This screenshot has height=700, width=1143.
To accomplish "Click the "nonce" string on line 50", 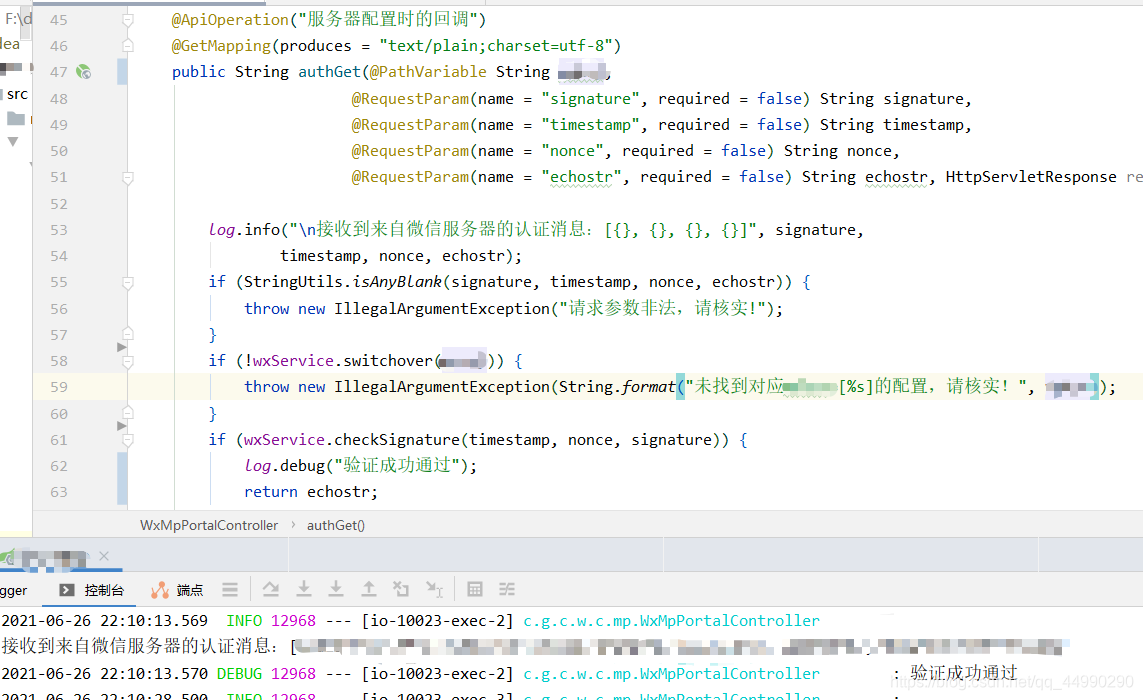I will pyautogui.click(x=572, y=151).
